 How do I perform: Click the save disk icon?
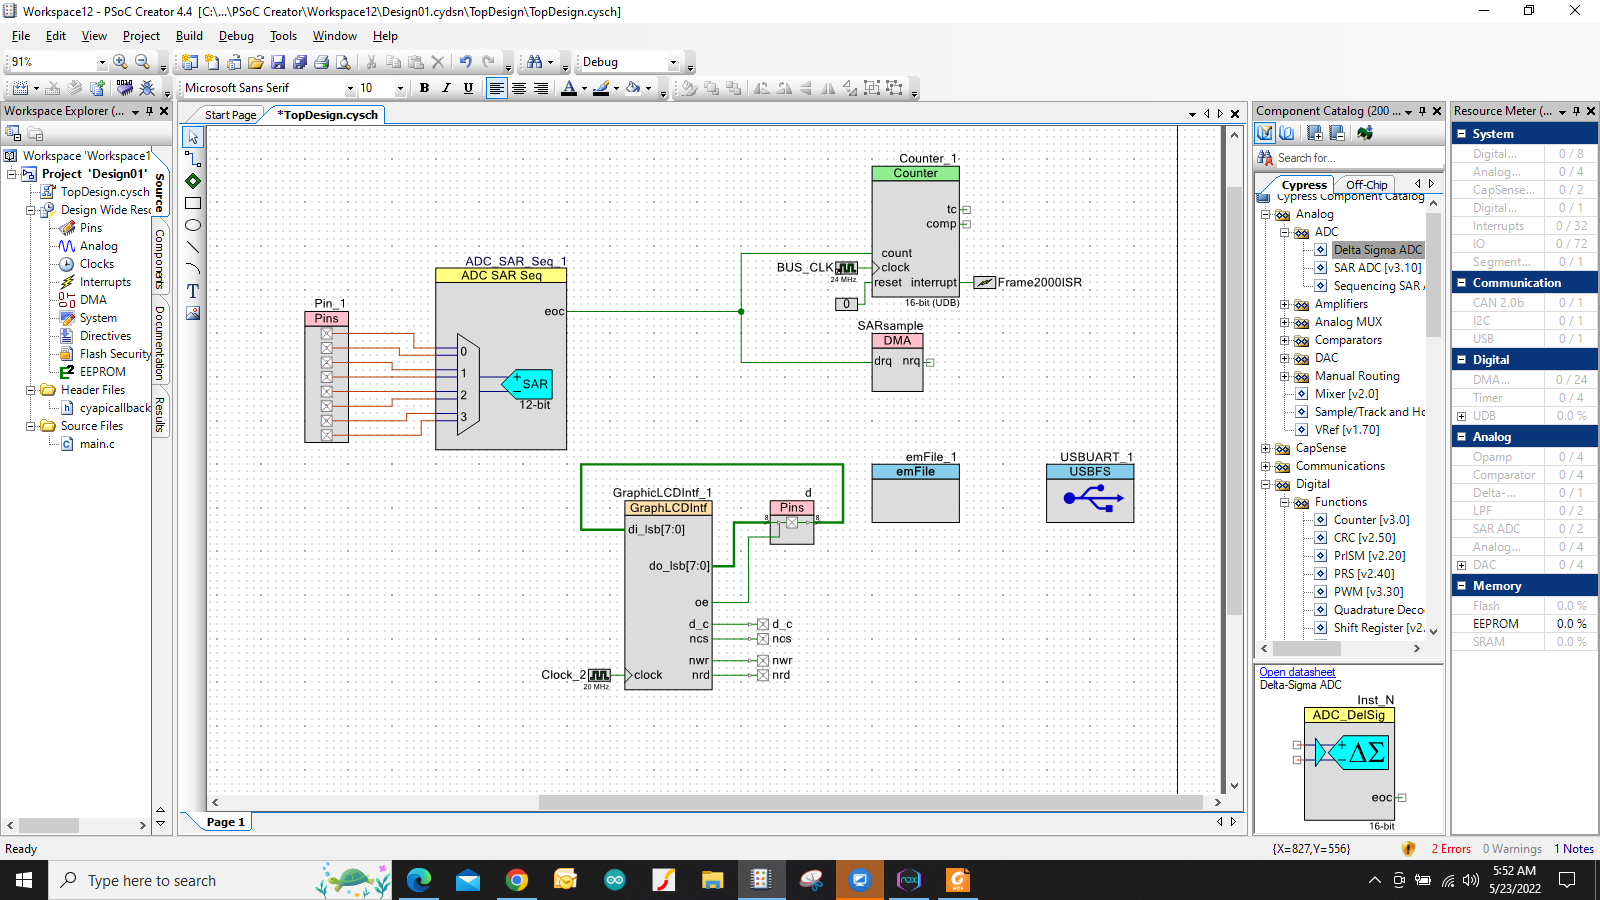pyautogui.click(x=278, y=62)
